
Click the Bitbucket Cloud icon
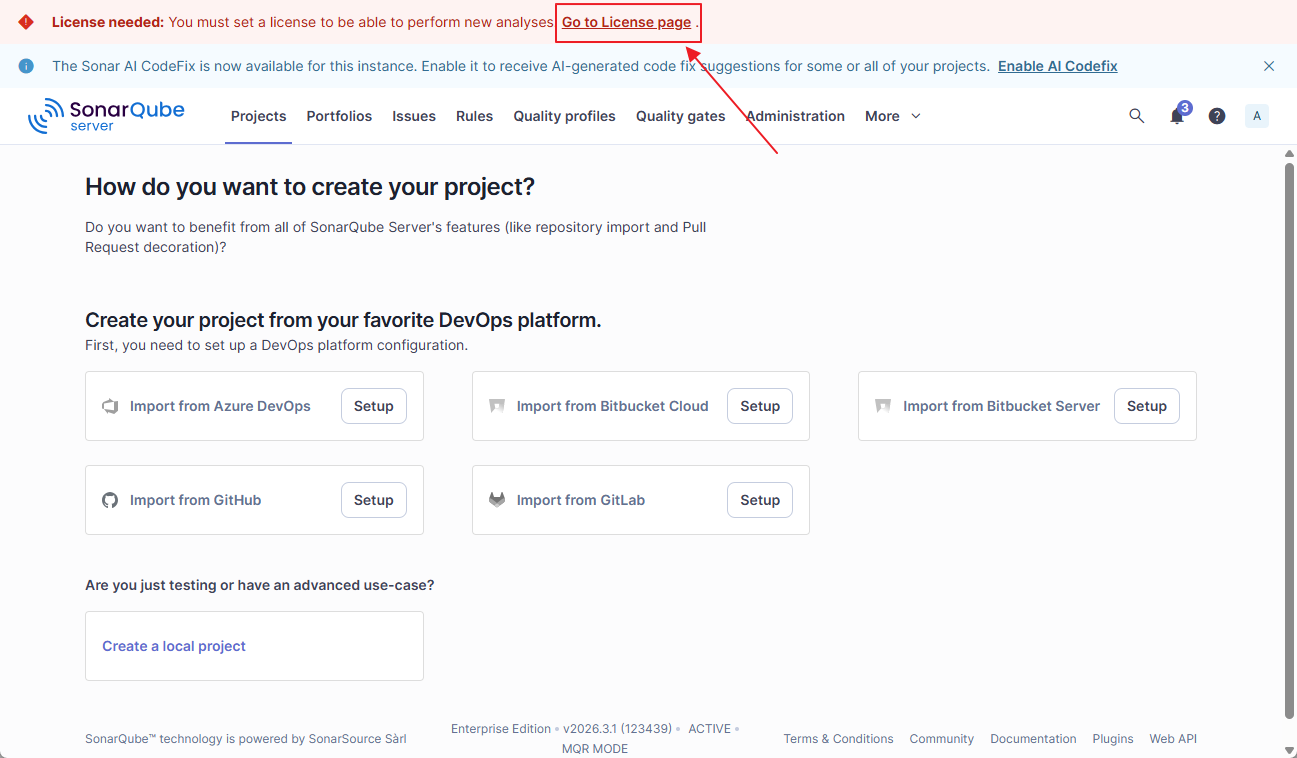pyautogui.click(x=497, y=406)
